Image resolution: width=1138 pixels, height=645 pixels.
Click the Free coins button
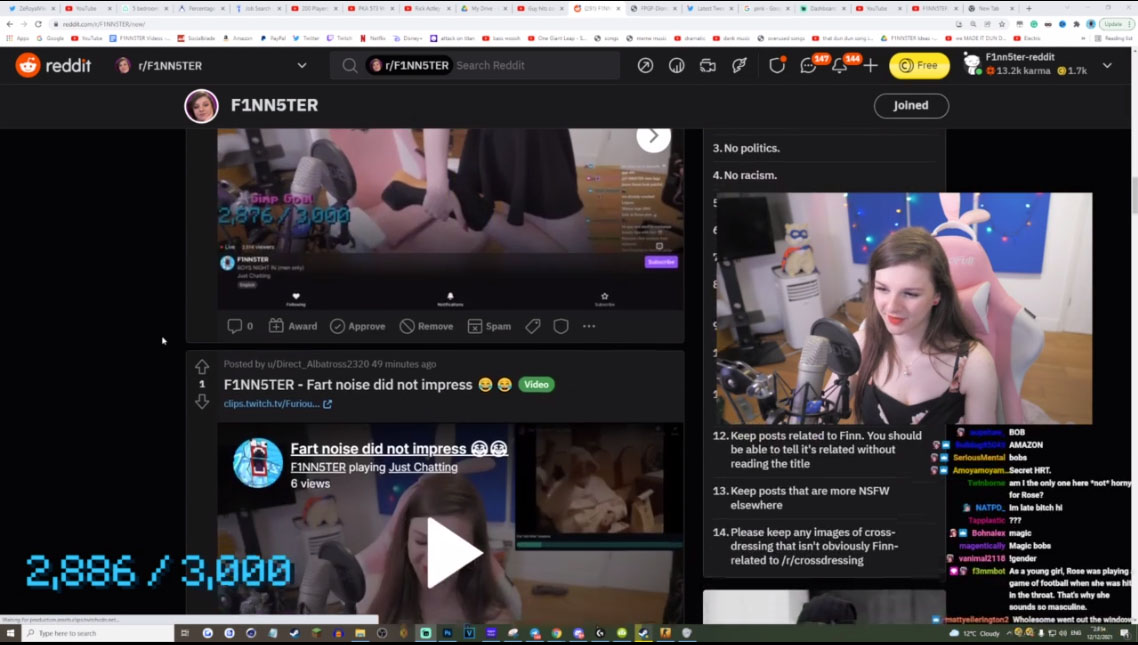click(920, 66)
